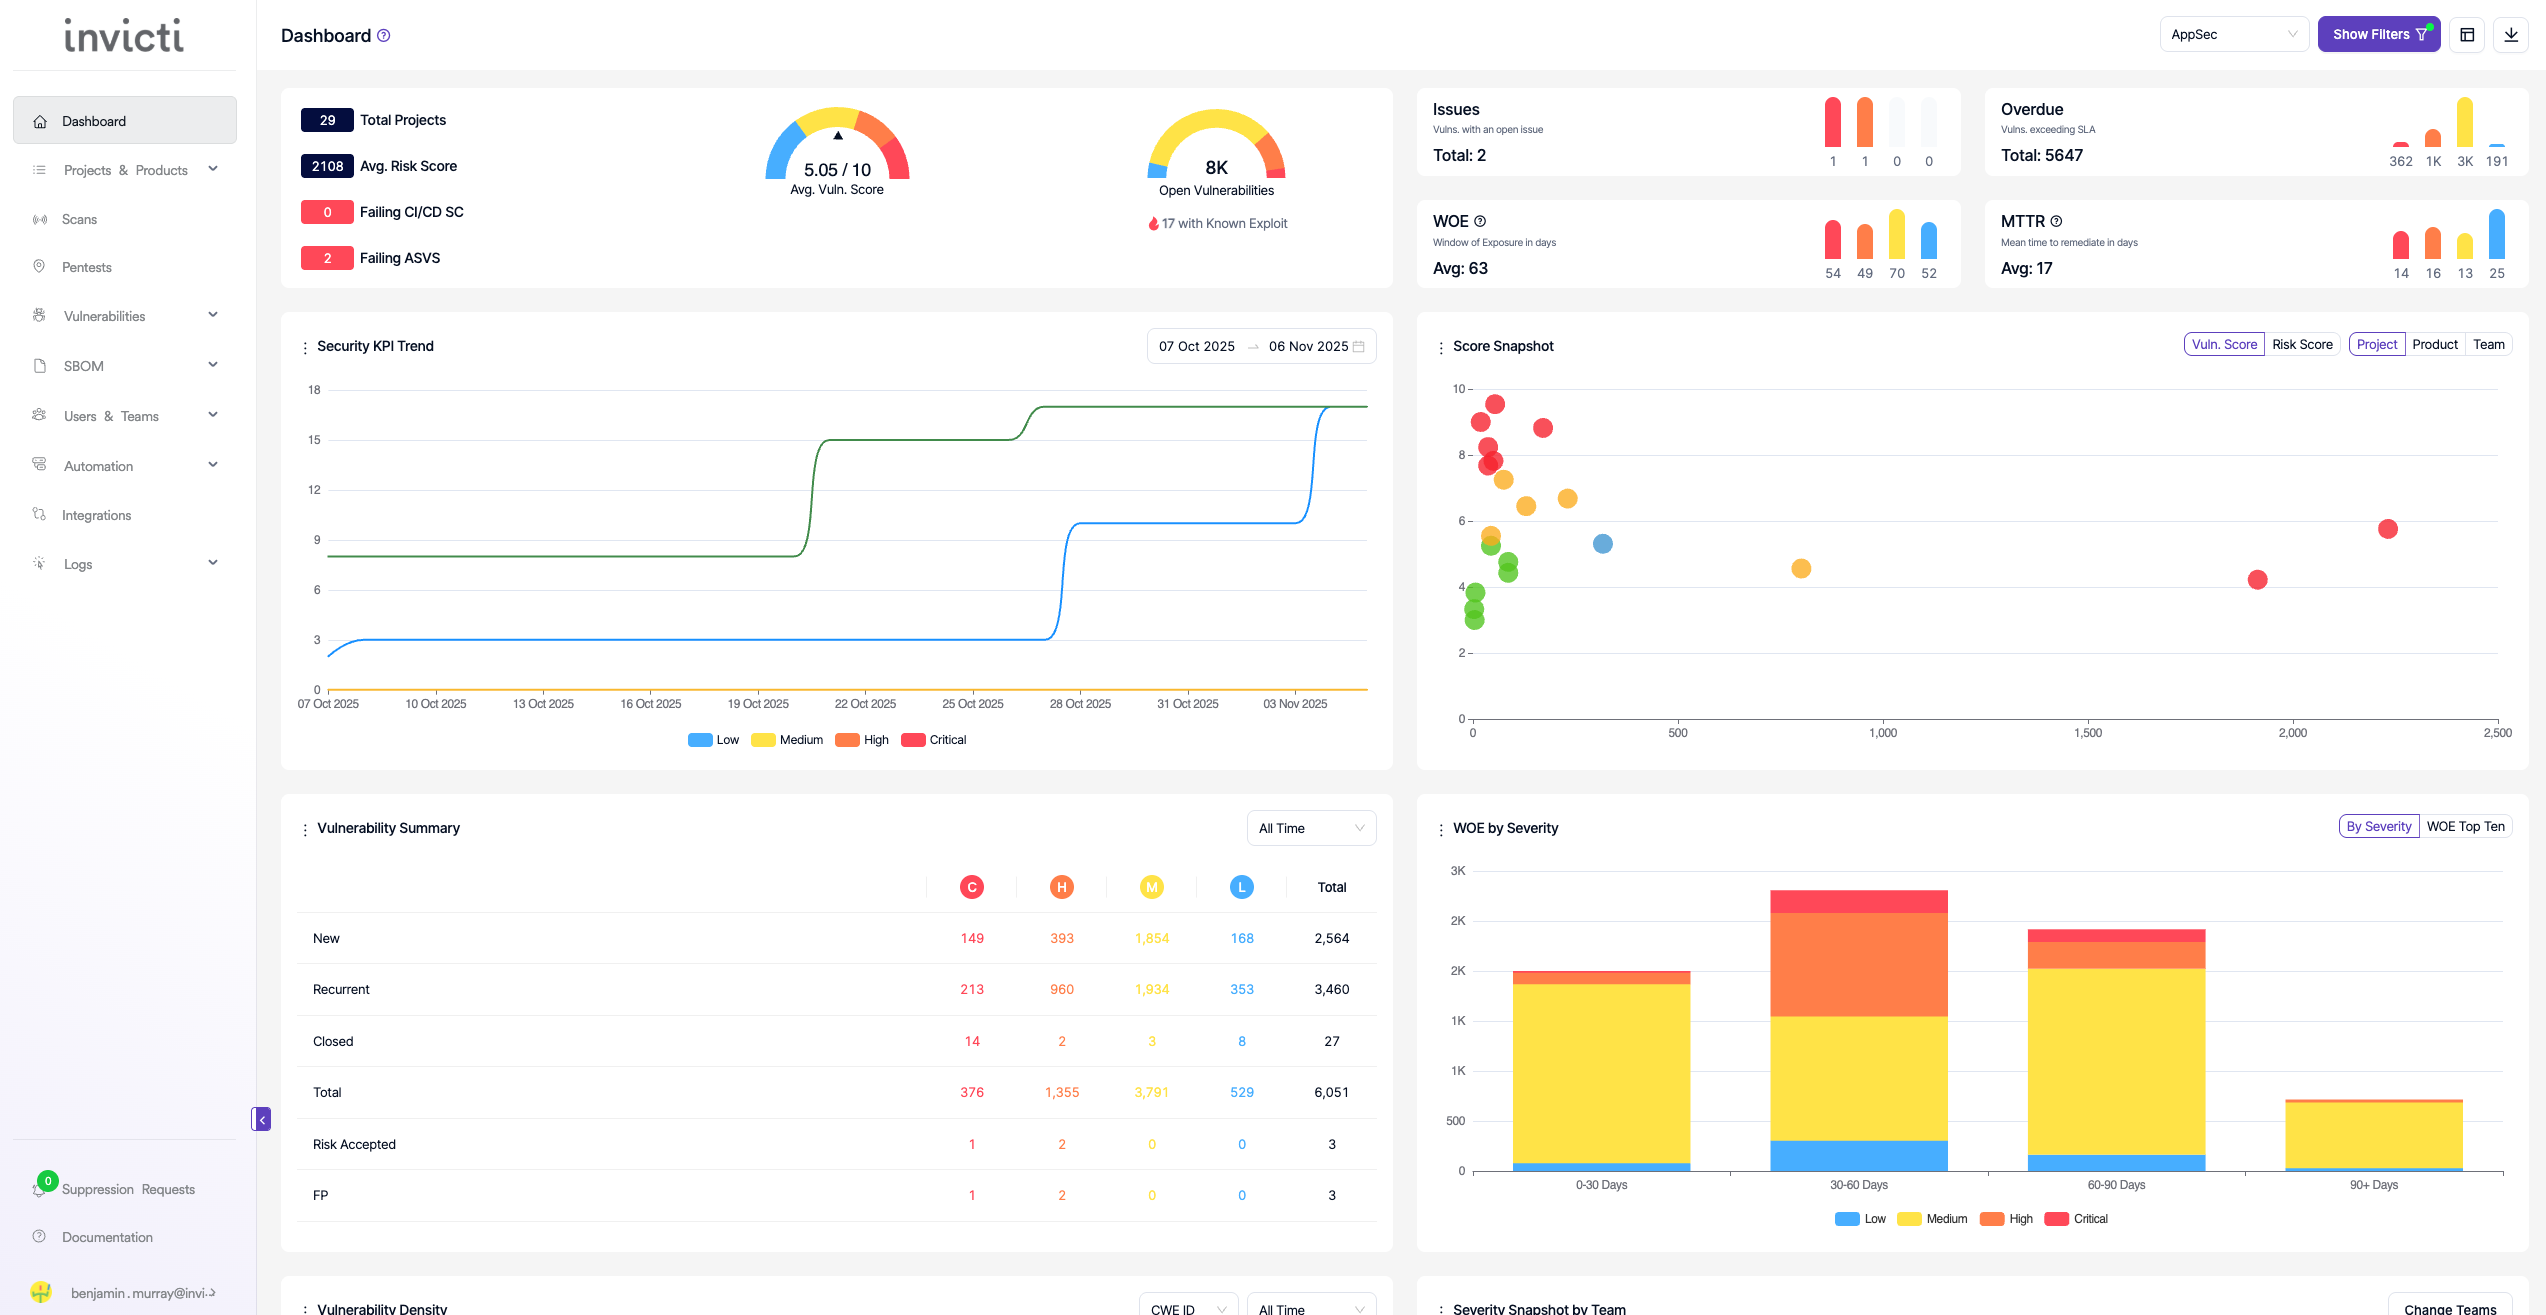Open the AppSec dropdown selector
The width and height of the screenshot is (2546, 1315).
pos(2233,35)
